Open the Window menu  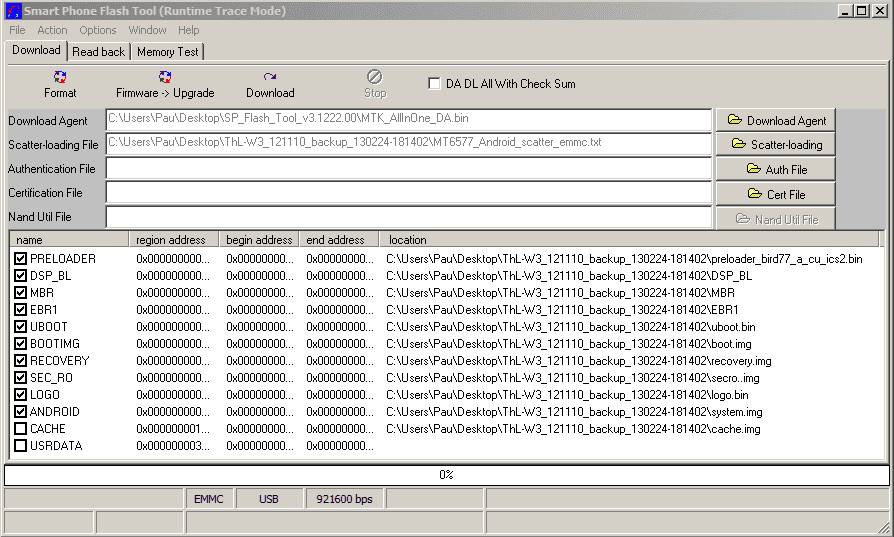click(147, 30)
